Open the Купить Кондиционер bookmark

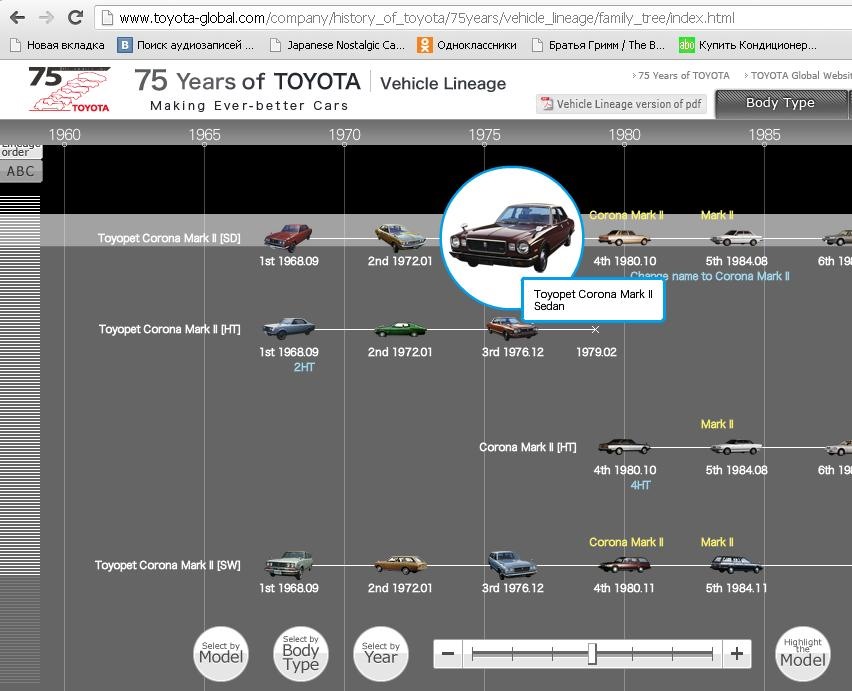748,45
